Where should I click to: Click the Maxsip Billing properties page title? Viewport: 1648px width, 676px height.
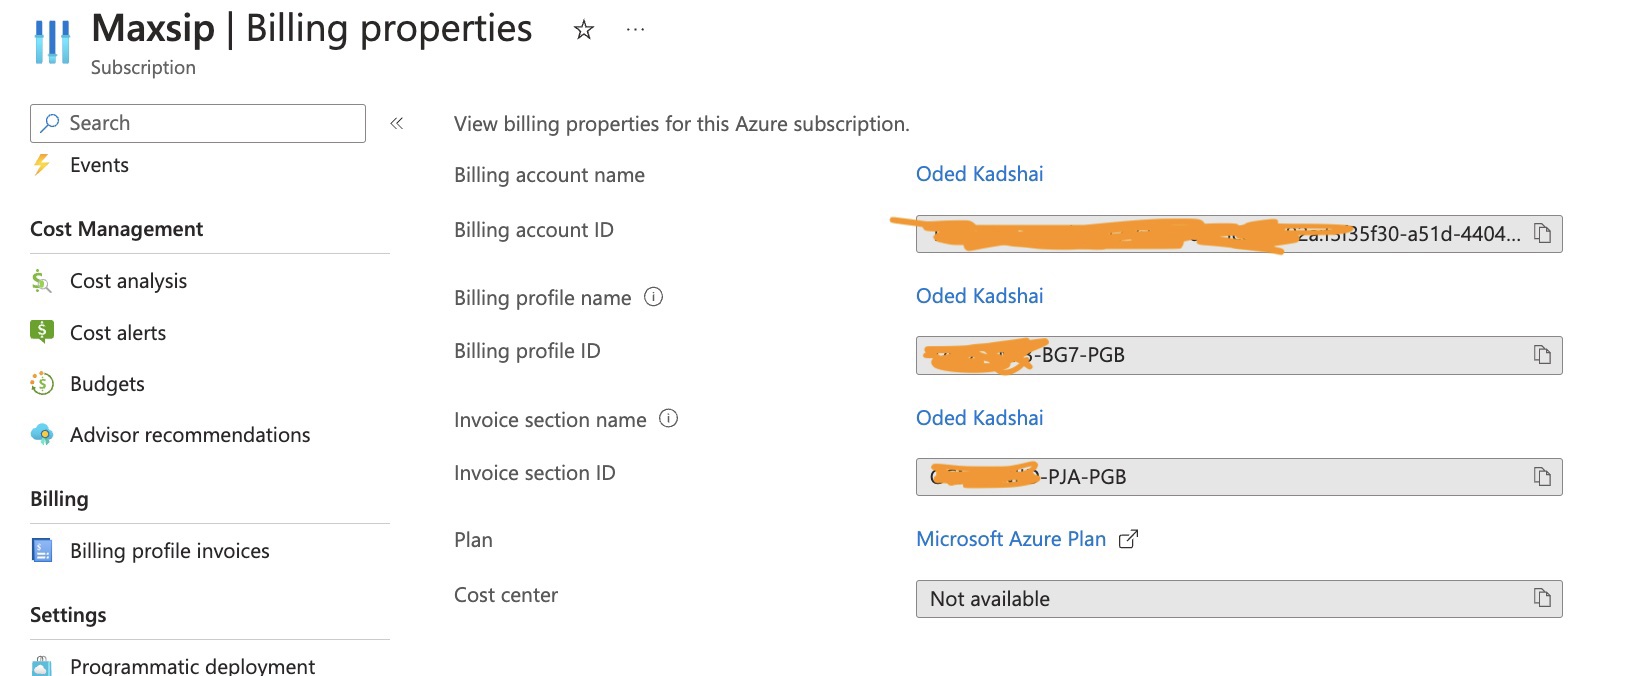(312, 28)
